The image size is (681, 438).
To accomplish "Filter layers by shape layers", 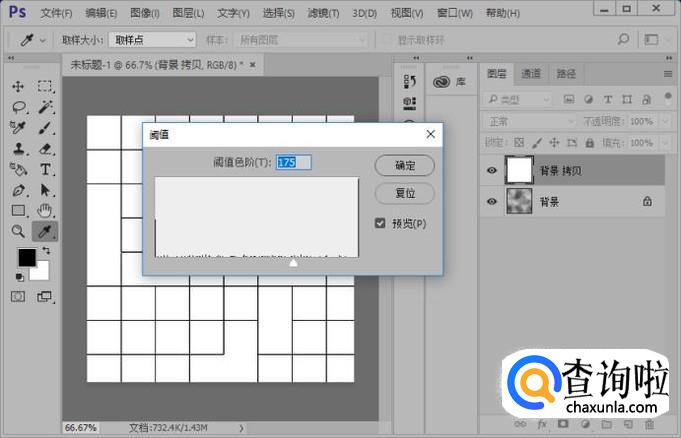I will 627,100.
